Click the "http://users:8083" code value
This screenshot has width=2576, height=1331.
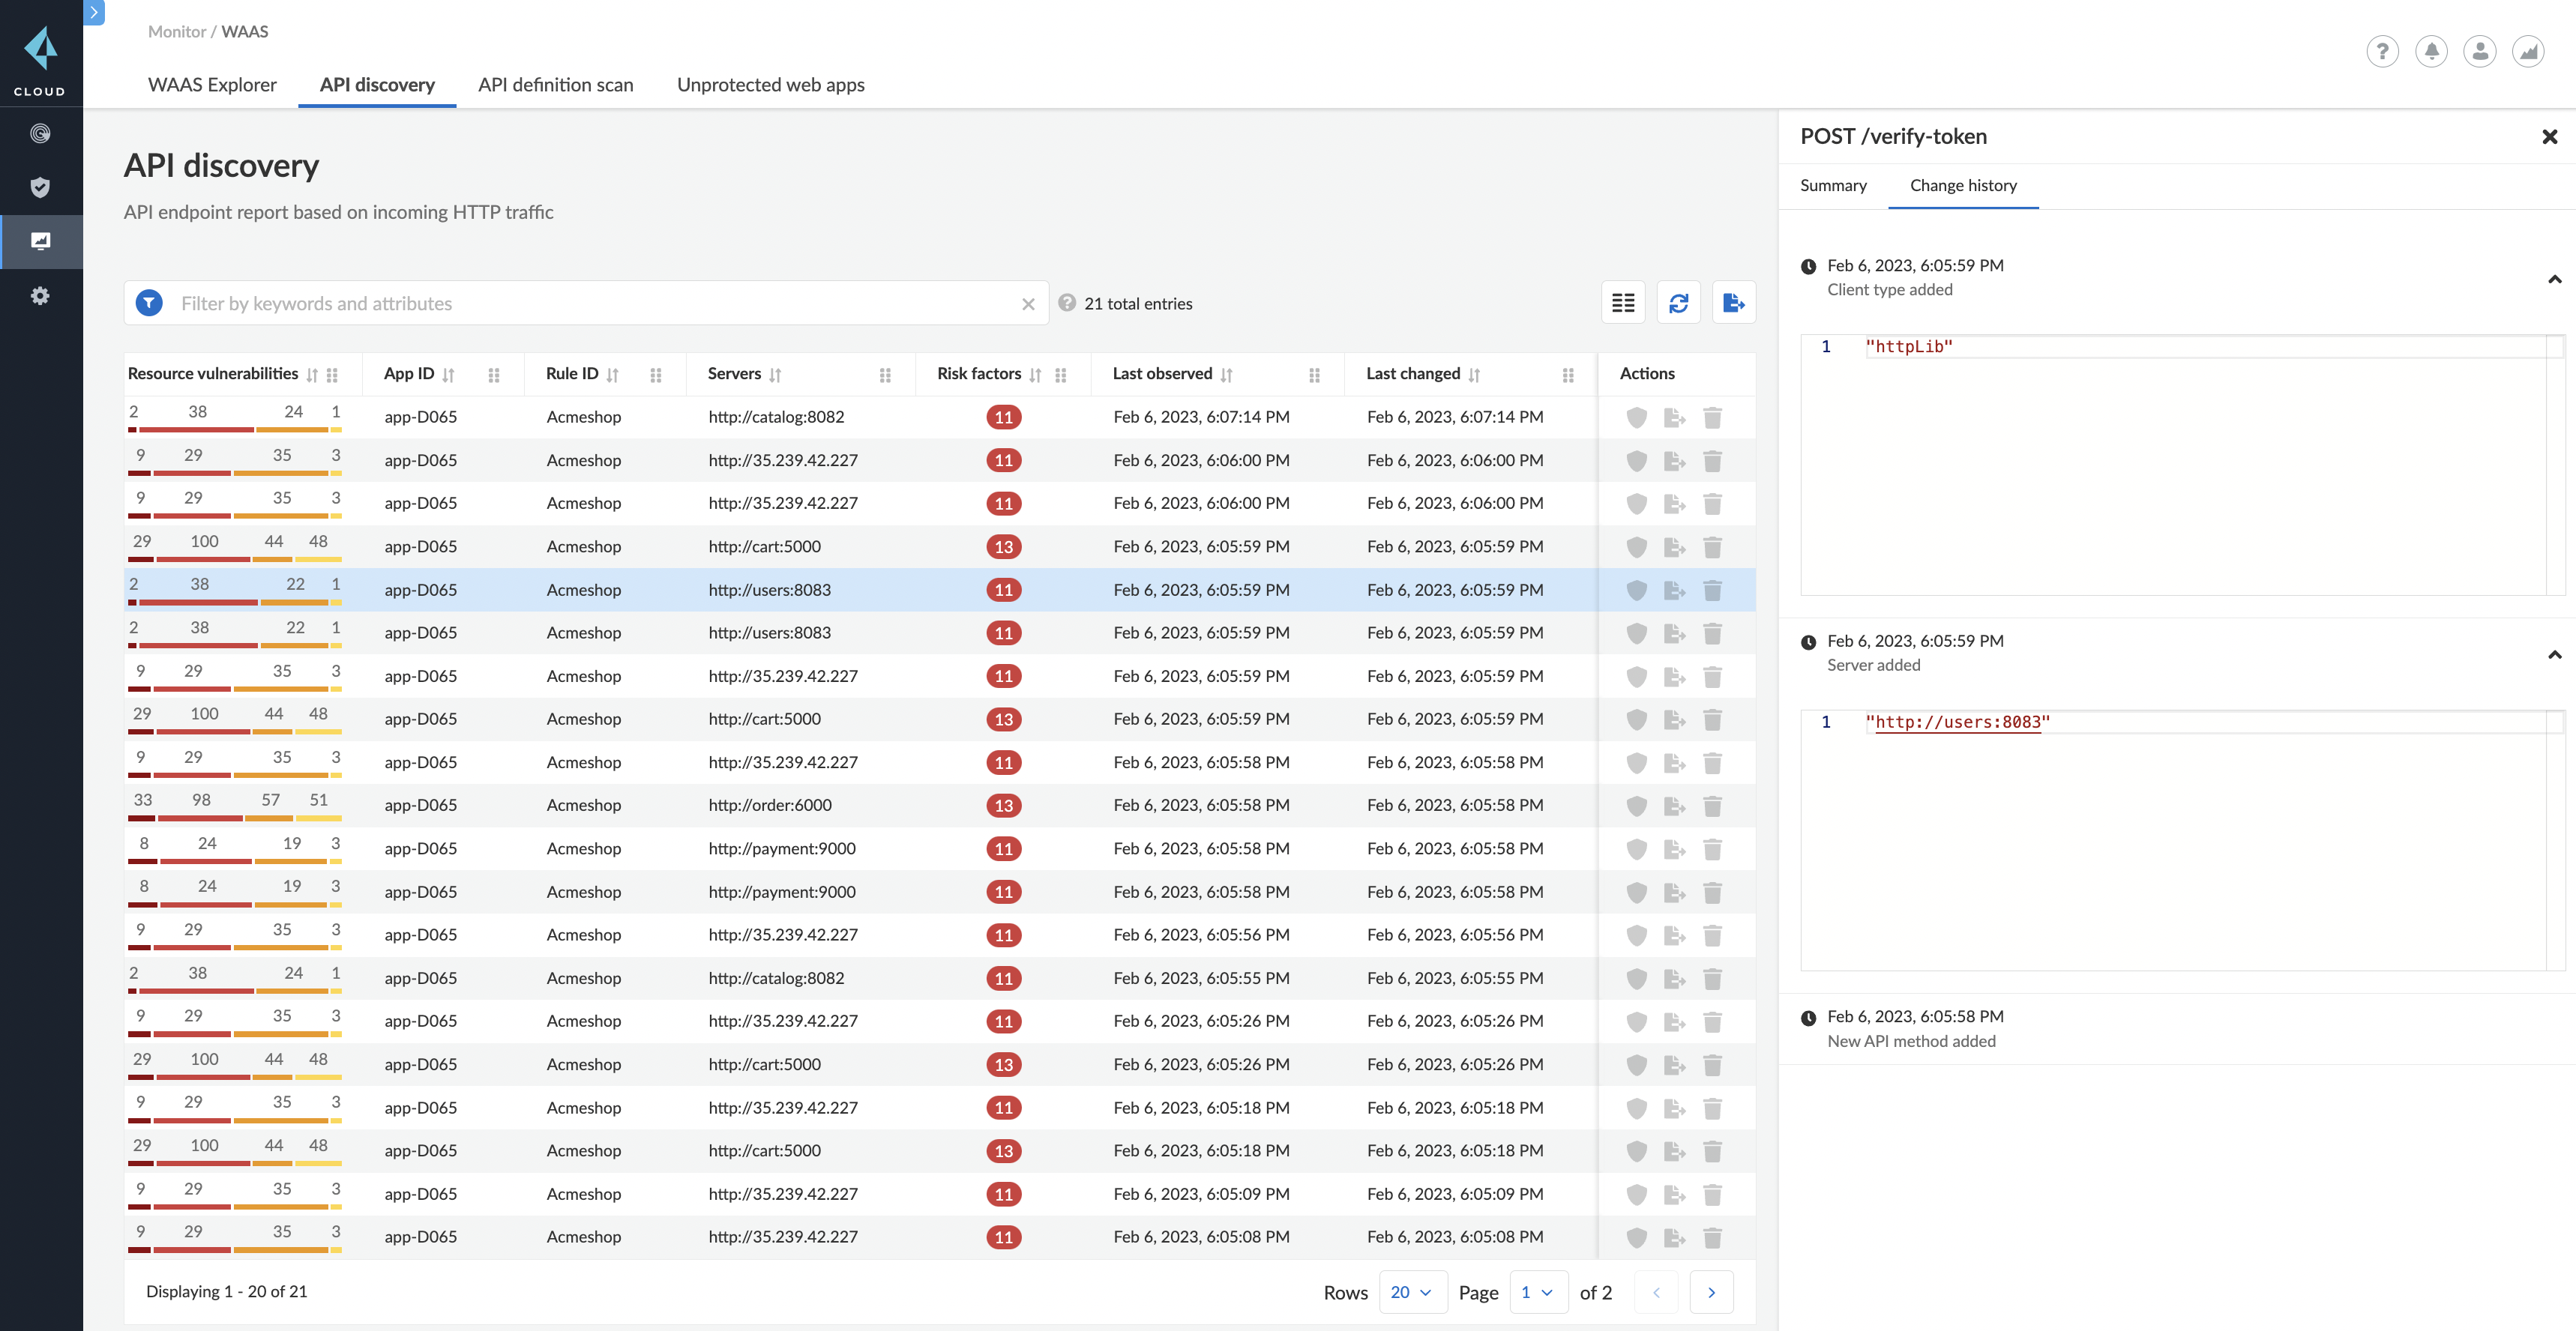[x=1957, y=722]
